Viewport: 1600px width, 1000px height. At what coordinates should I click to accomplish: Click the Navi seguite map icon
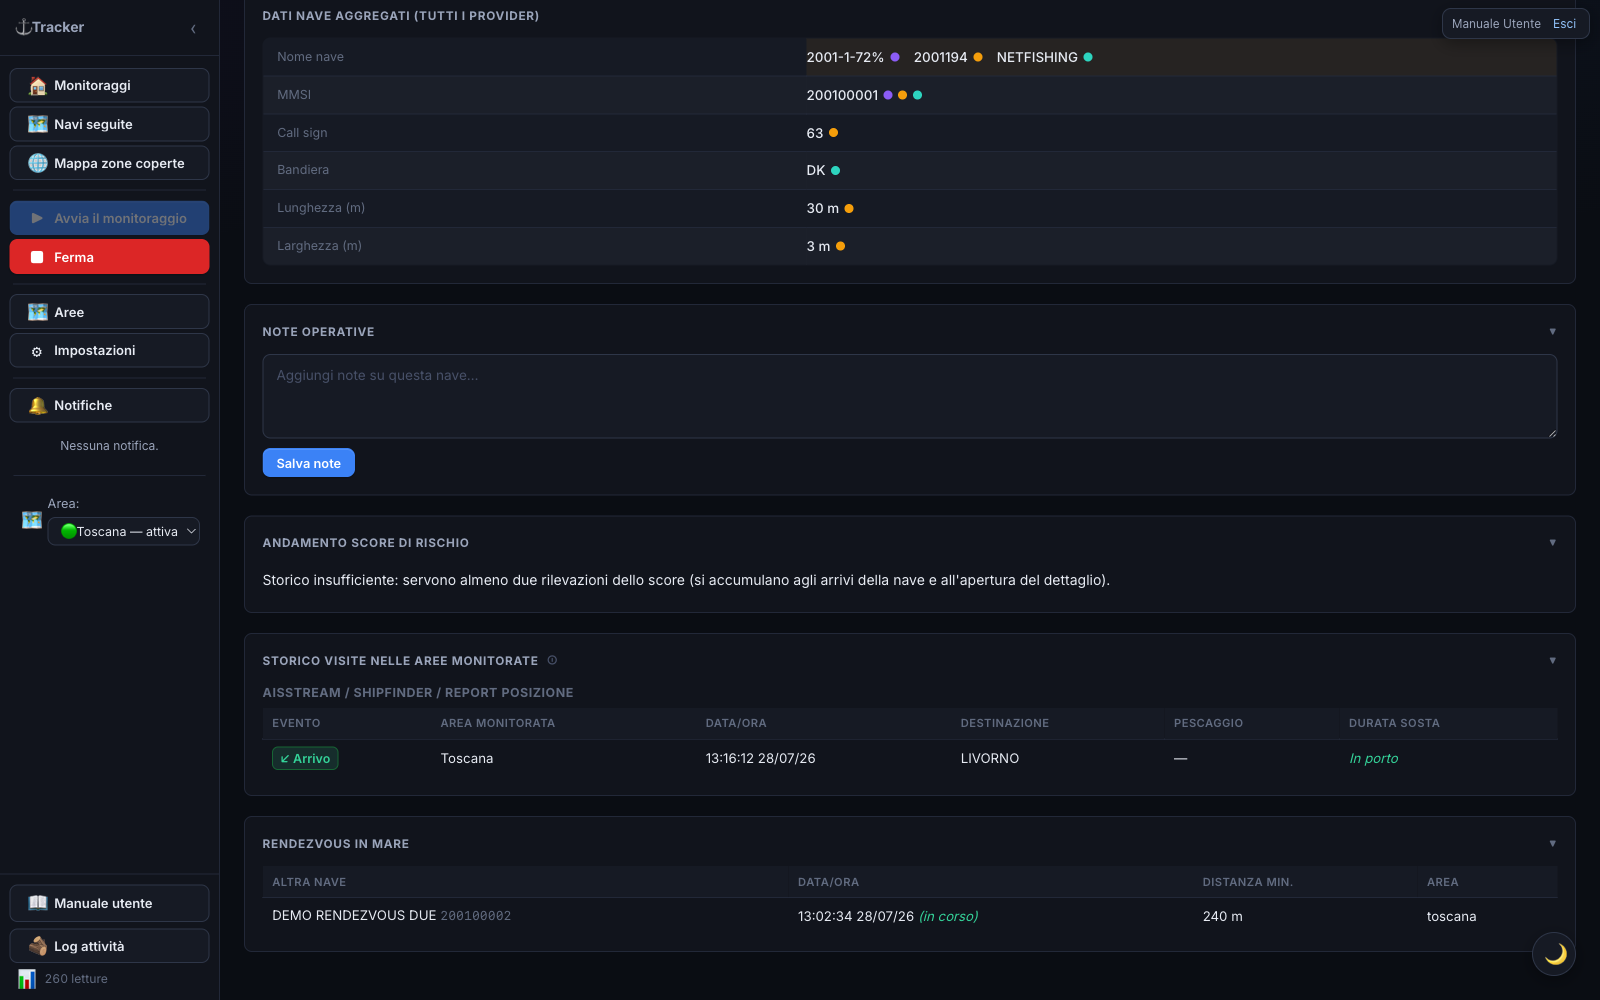pos(38,124)
